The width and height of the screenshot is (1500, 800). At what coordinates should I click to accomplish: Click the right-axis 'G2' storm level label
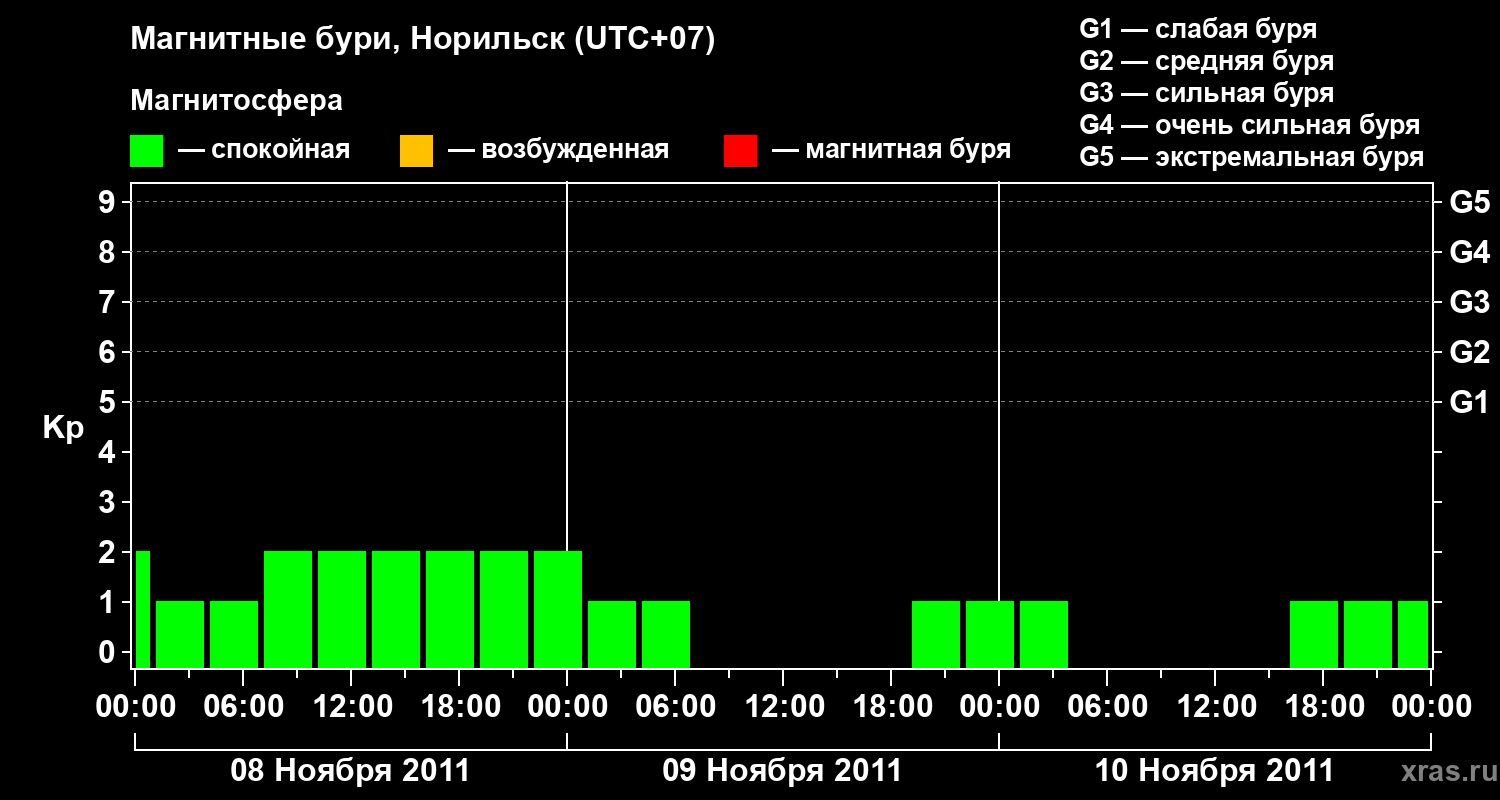(1469, 352)
